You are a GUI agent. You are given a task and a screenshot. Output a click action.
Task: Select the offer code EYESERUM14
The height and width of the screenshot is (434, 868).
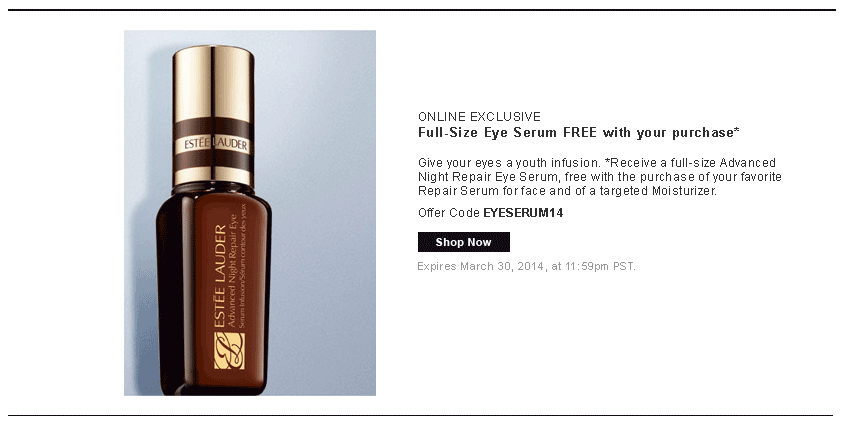click(523, 213)
